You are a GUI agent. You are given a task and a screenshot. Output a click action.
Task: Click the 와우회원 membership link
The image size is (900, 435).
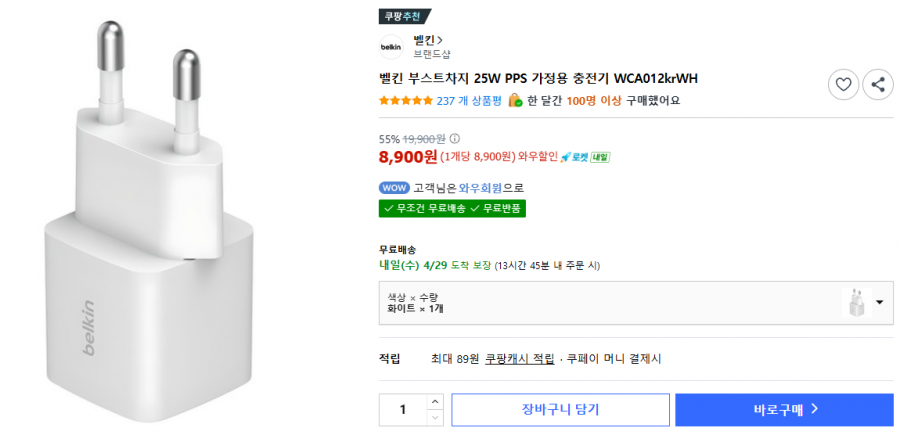[x=480, y=188]
